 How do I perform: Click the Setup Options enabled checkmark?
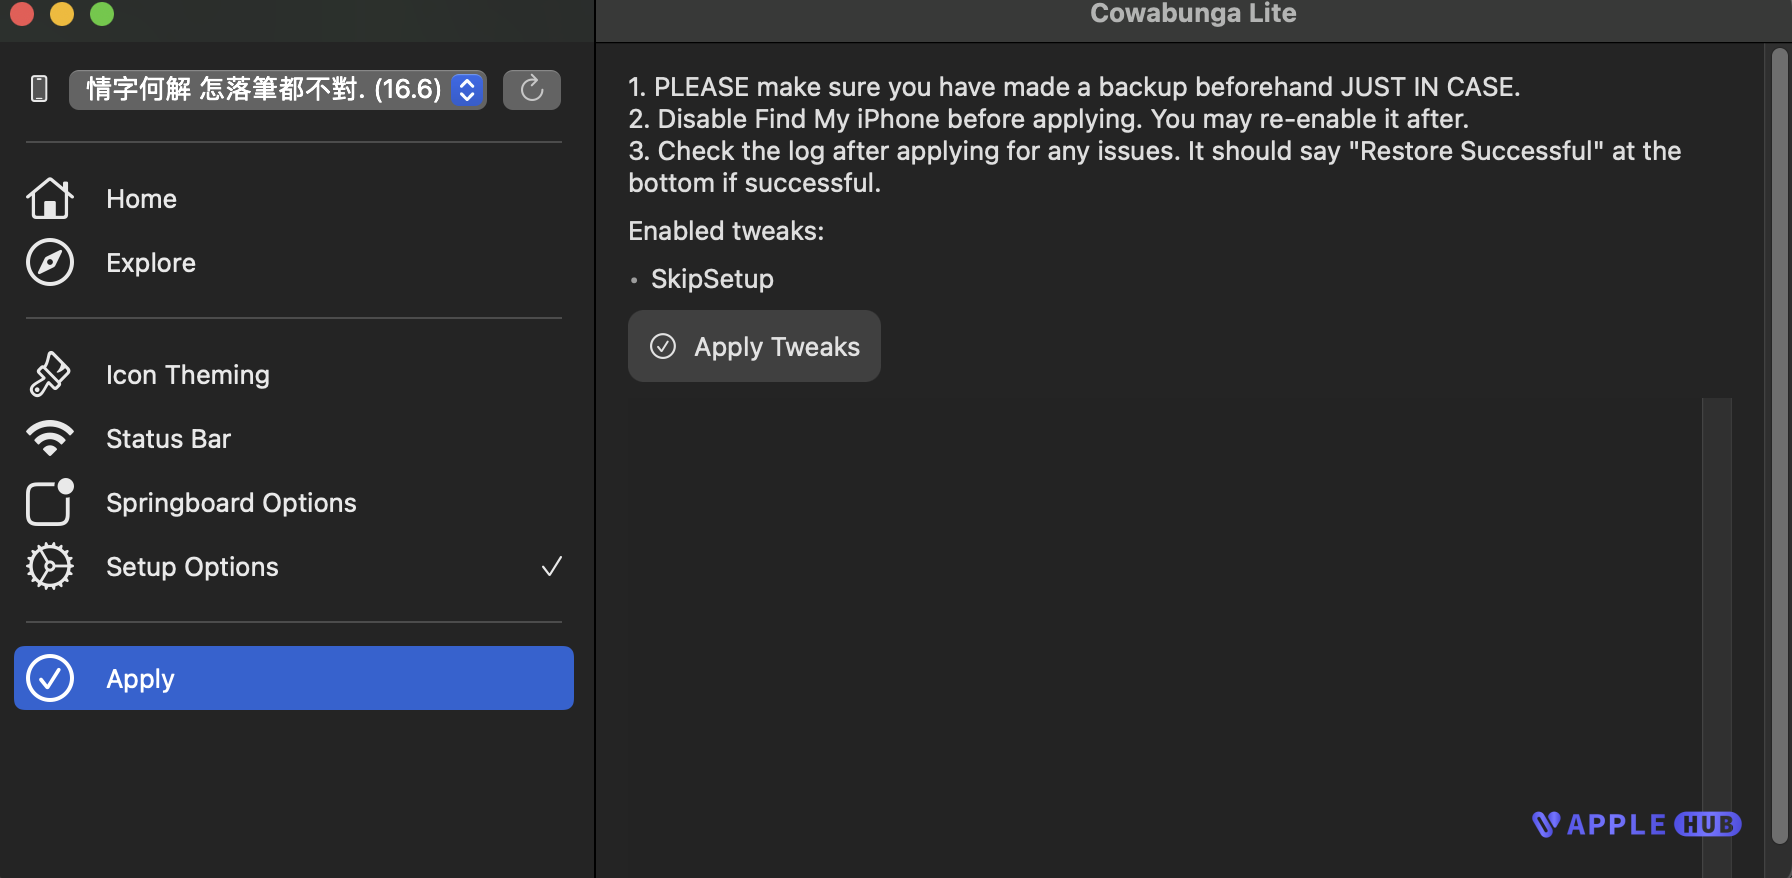coord(551,567)
